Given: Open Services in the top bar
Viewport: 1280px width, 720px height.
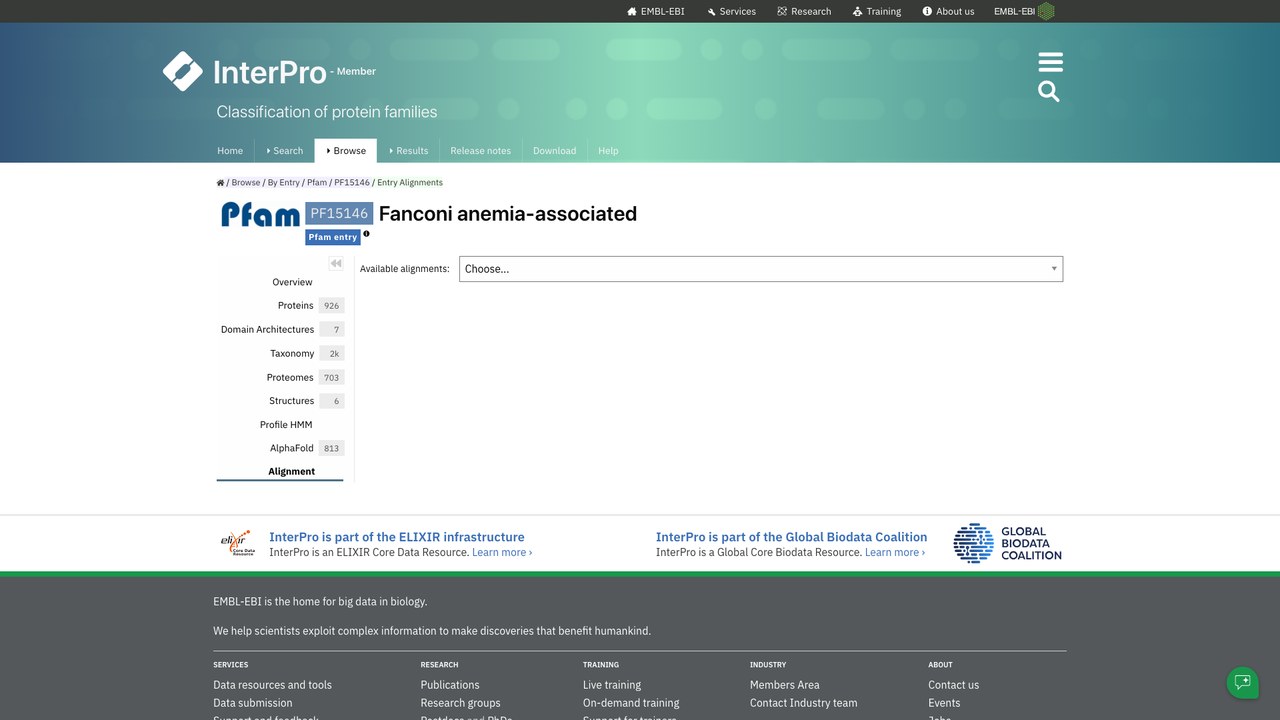Looking at the screenshot, I should click(x=731, y=11).
